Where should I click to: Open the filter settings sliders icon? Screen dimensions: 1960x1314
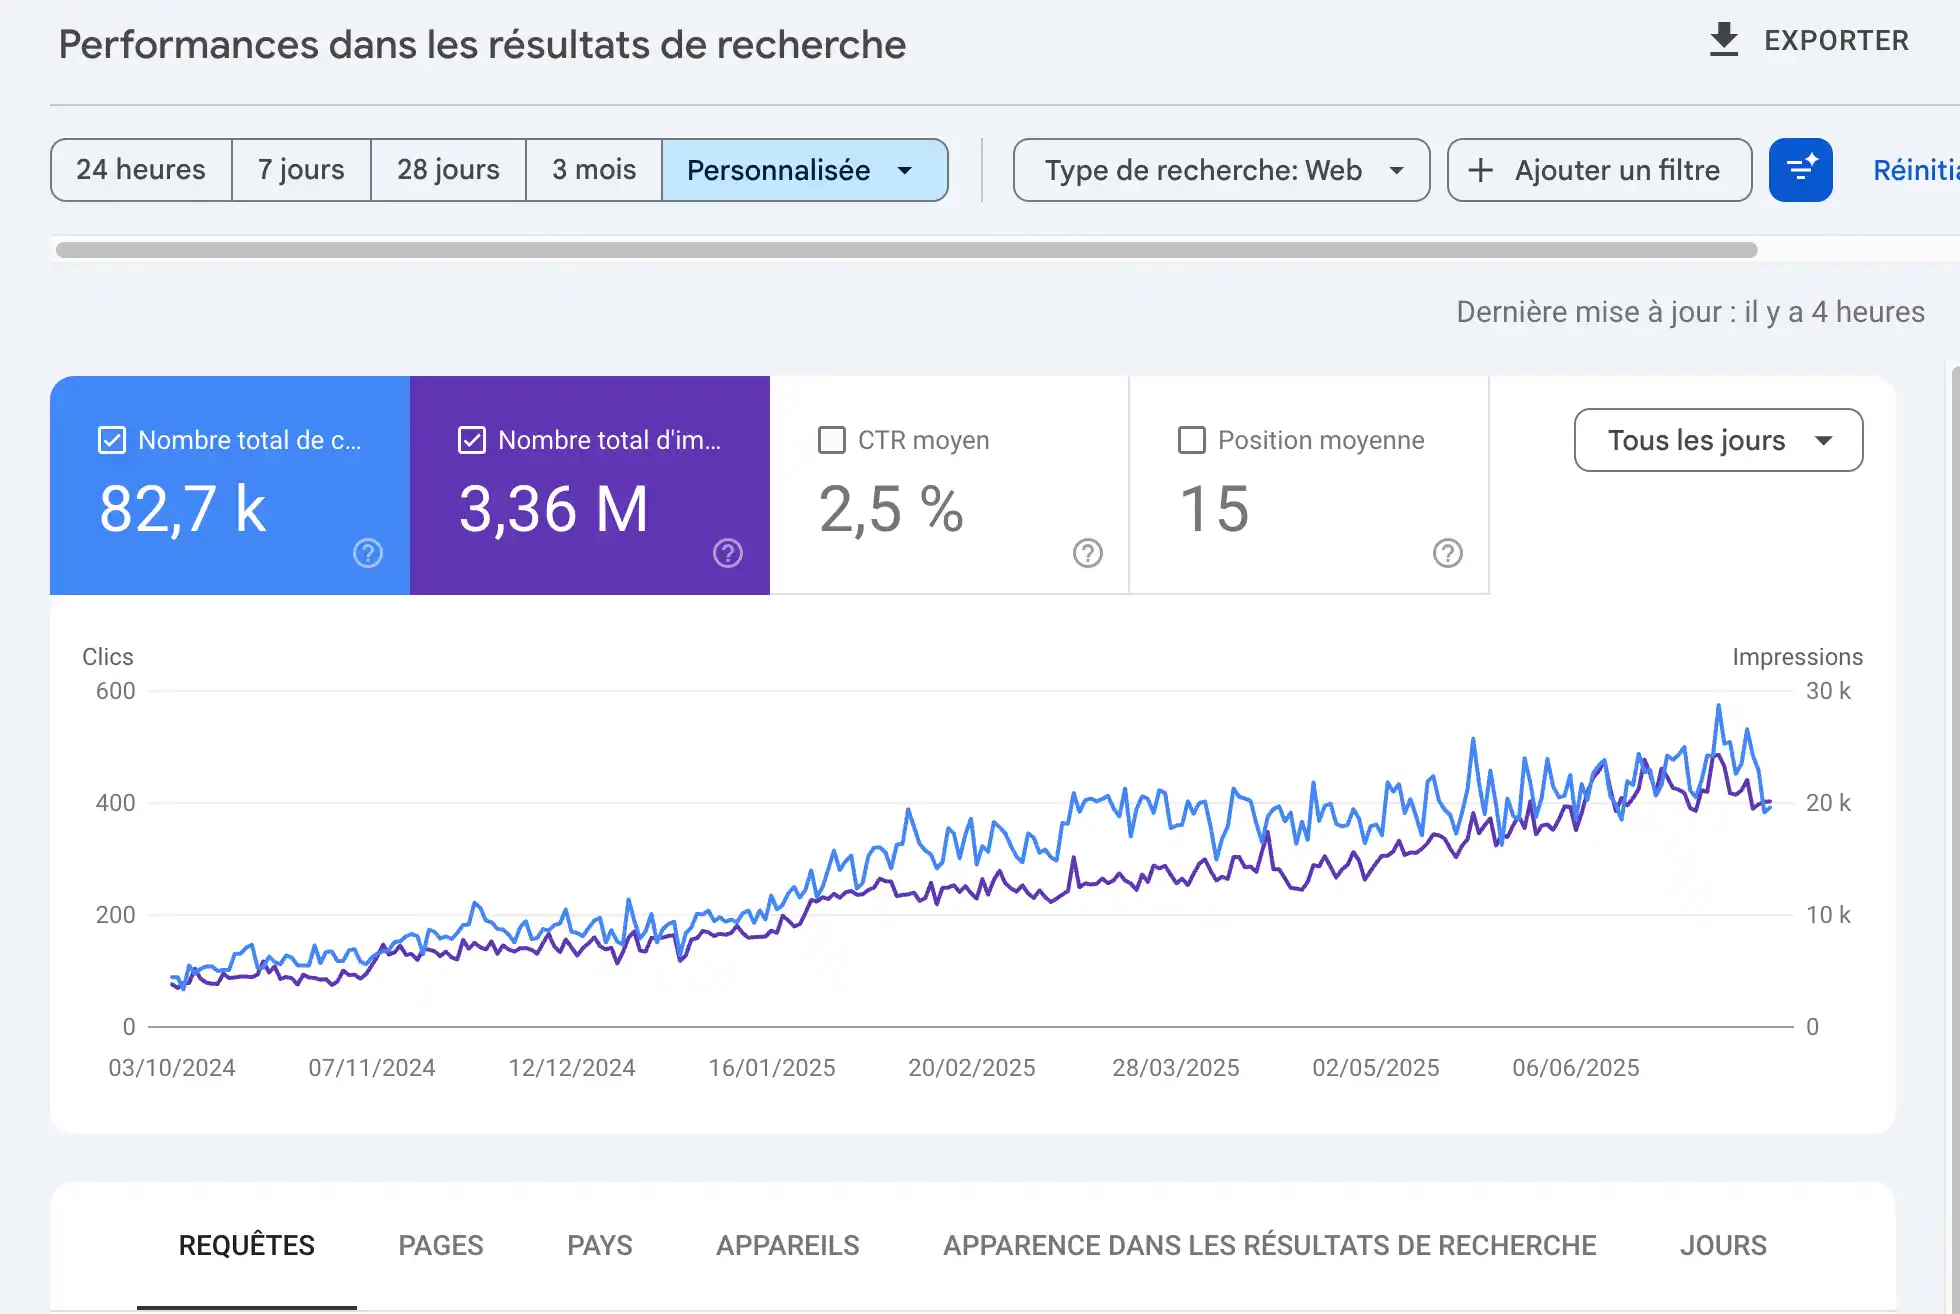[1800, 170]
